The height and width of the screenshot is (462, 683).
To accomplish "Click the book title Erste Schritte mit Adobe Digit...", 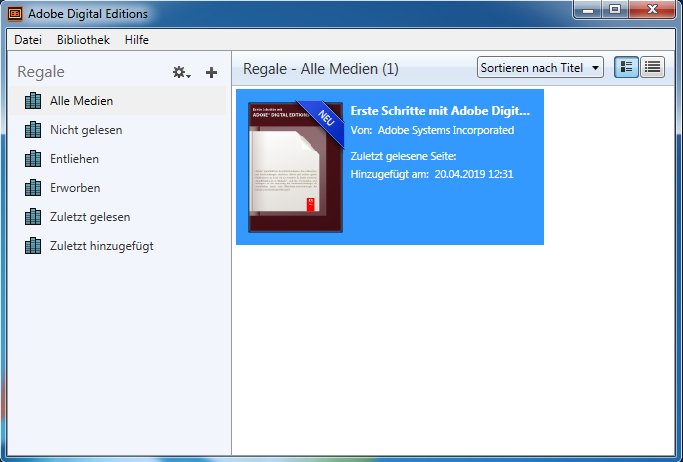I will (440, 111).
